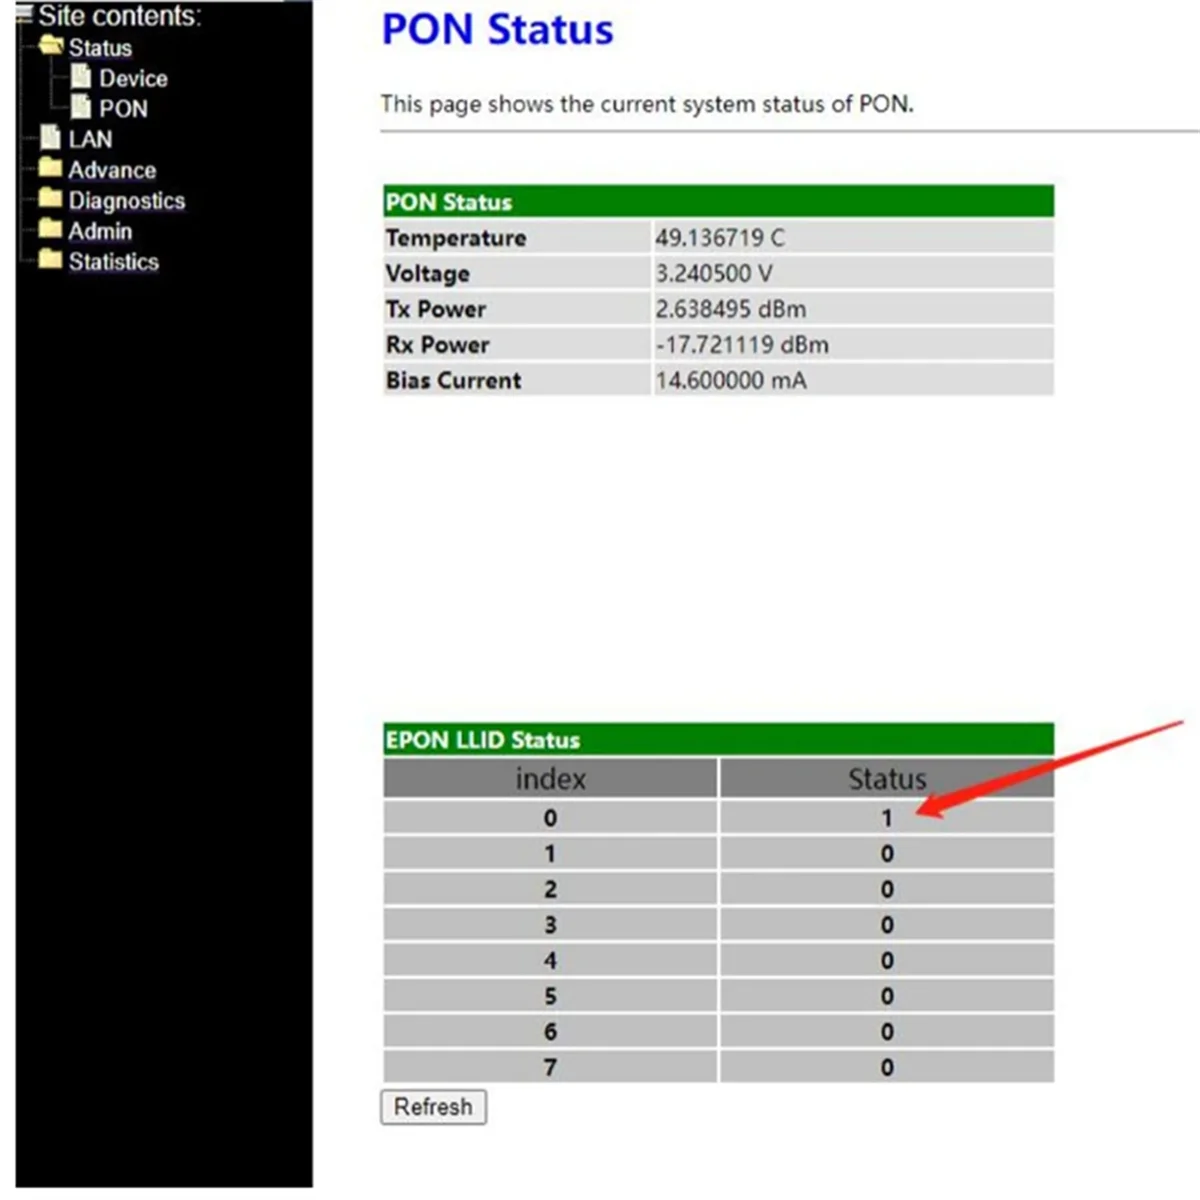Viewport: 1200px width, 1200px height.
Task: Collapse the Status tree section
Action: pos(100,47)
